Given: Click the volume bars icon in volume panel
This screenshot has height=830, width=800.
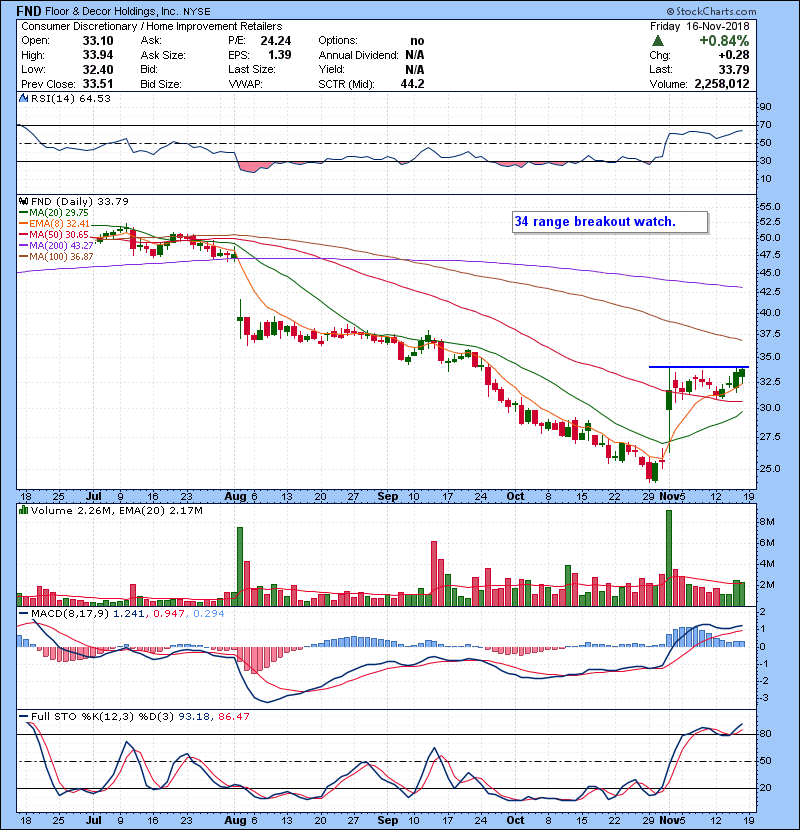Looking at the screenshot, I should [23, 510].
